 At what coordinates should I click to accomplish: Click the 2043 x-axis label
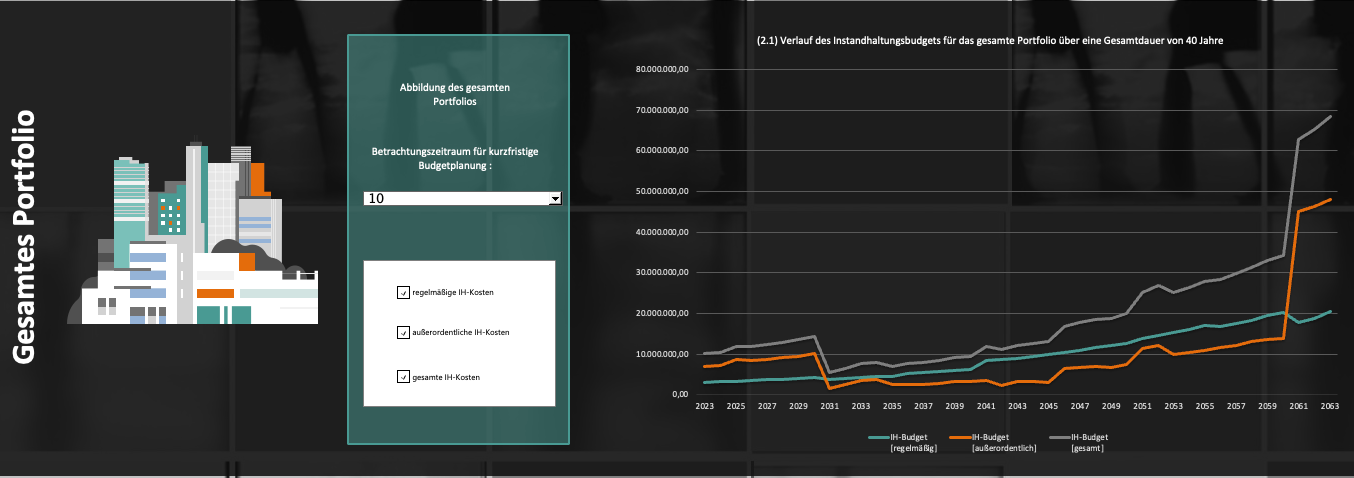point(1017,407)
